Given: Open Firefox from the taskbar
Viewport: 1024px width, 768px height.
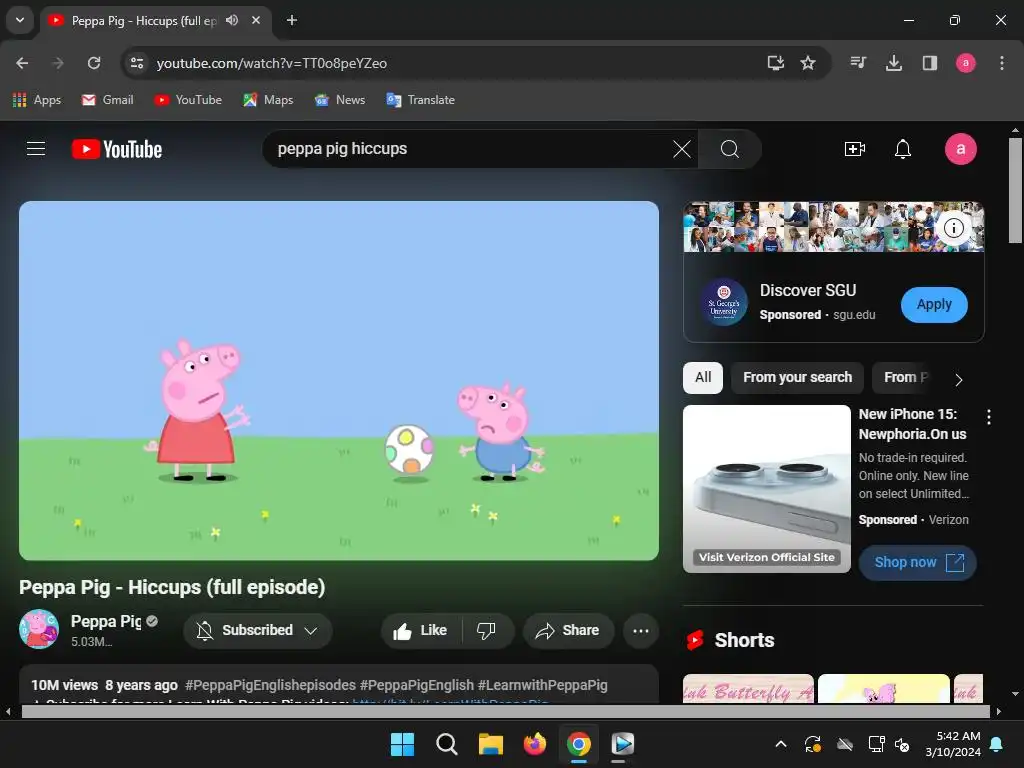Looking at the screenshot, I should pos(535,744).
